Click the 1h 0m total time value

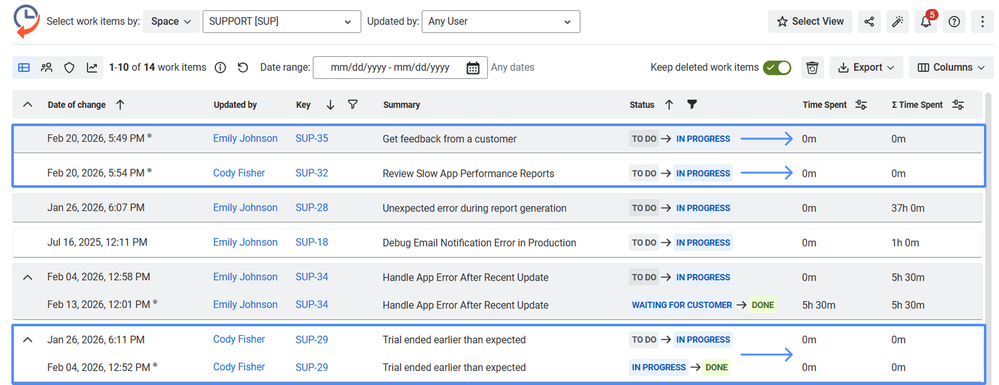pos(905,243)
